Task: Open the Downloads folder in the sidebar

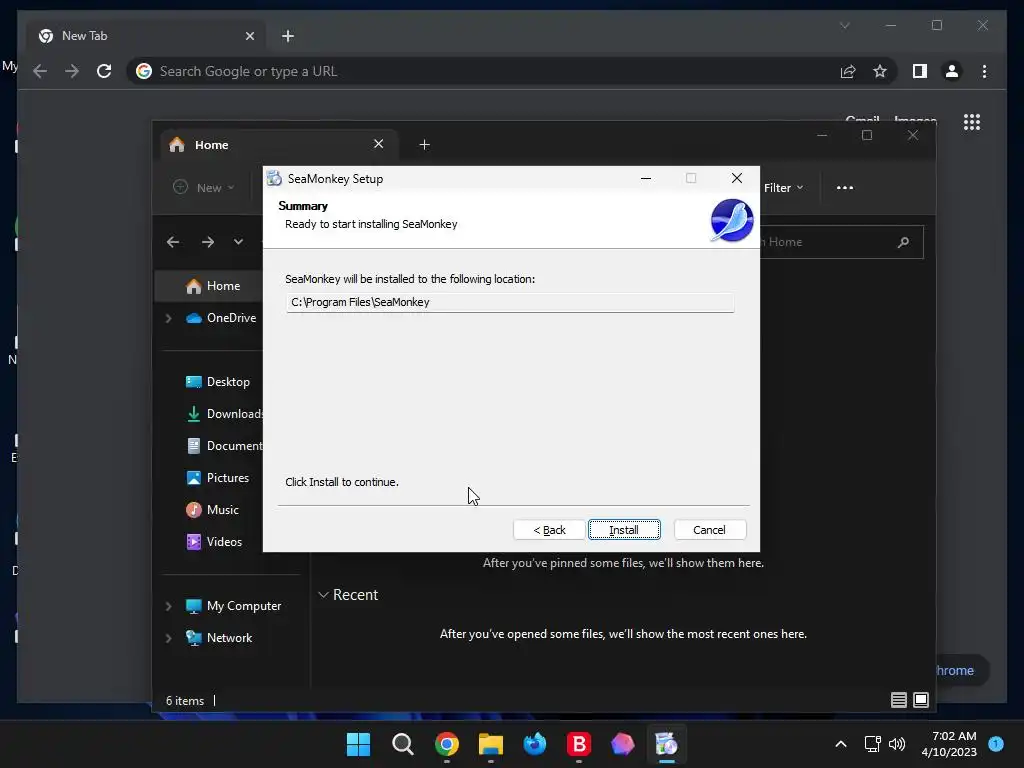Action: 223,414
